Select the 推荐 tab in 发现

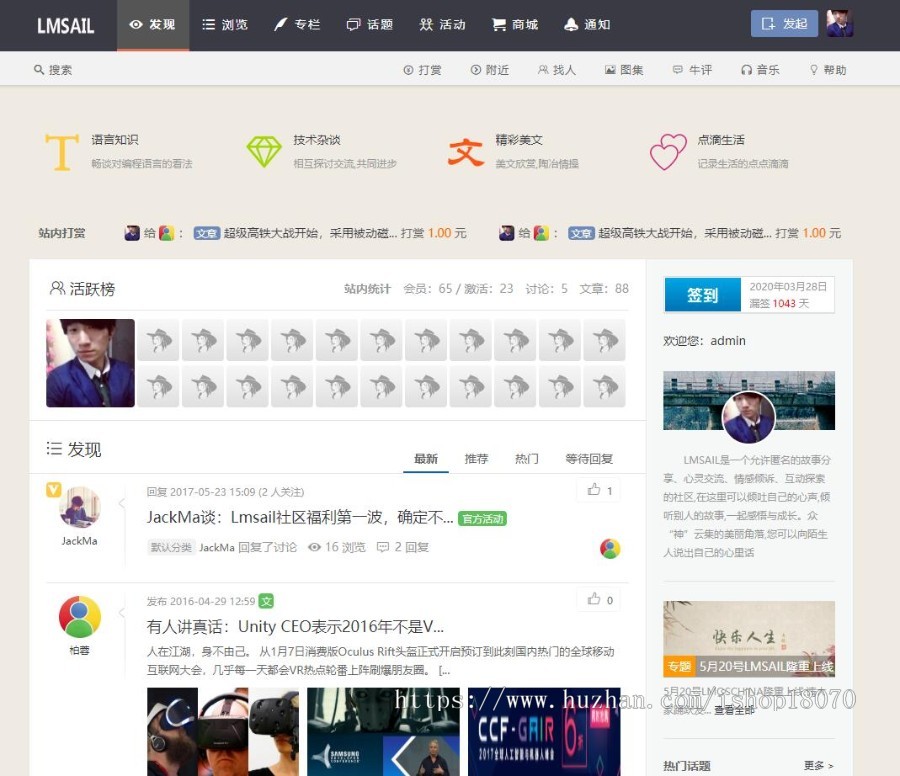click(476, 458)
